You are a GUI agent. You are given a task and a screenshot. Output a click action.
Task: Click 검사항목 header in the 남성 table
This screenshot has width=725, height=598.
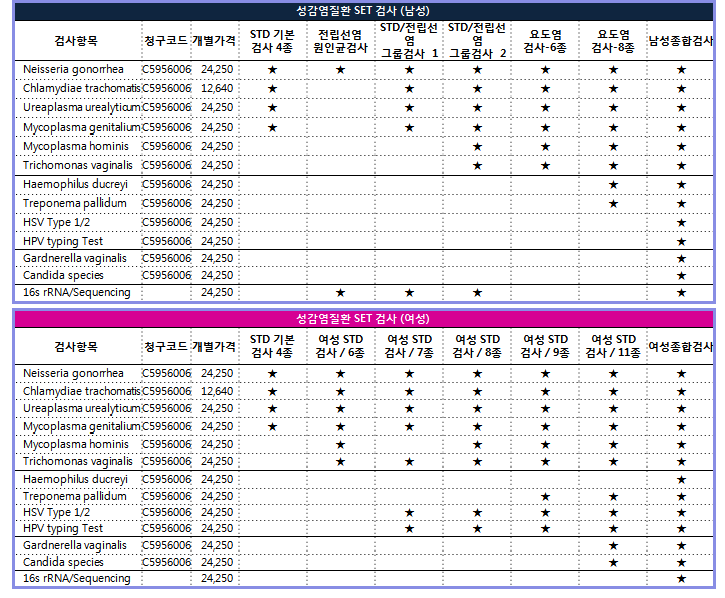[x=76, y=41]
